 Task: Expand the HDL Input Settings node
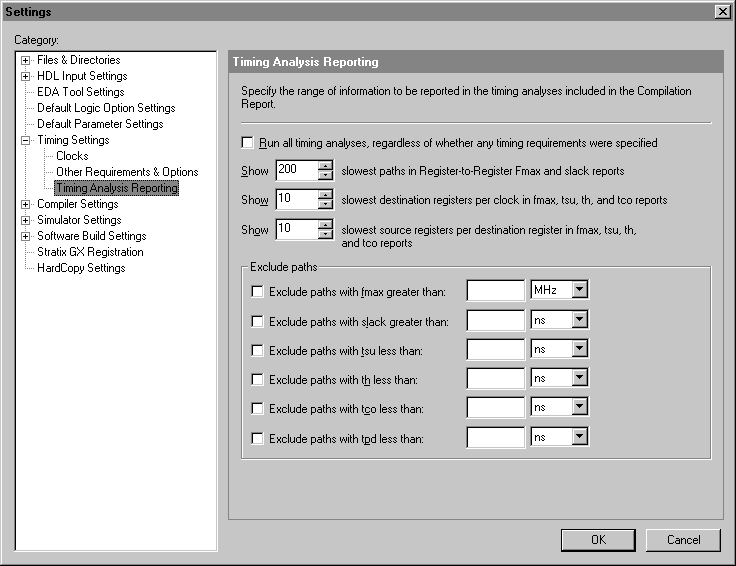pyautogui.click(x=25, y=76)
